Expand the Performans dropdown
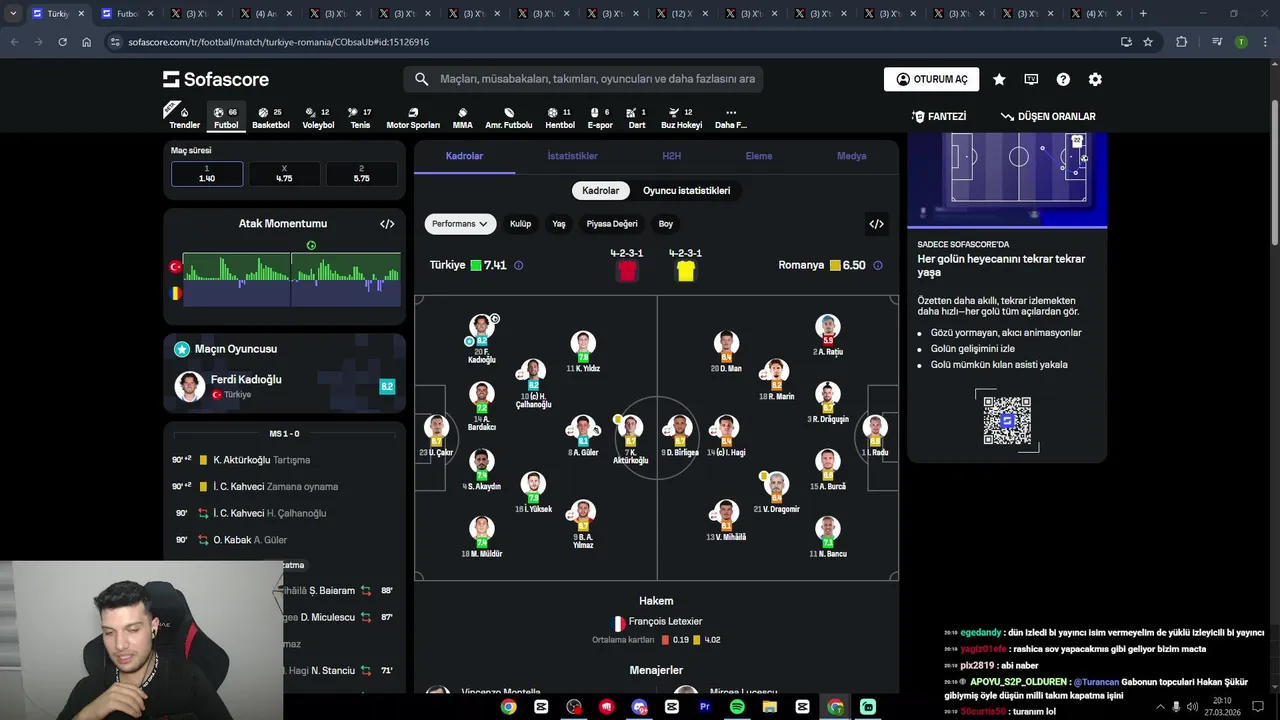The height and width of the screenshot is (720, 1280). pos(460,224)
